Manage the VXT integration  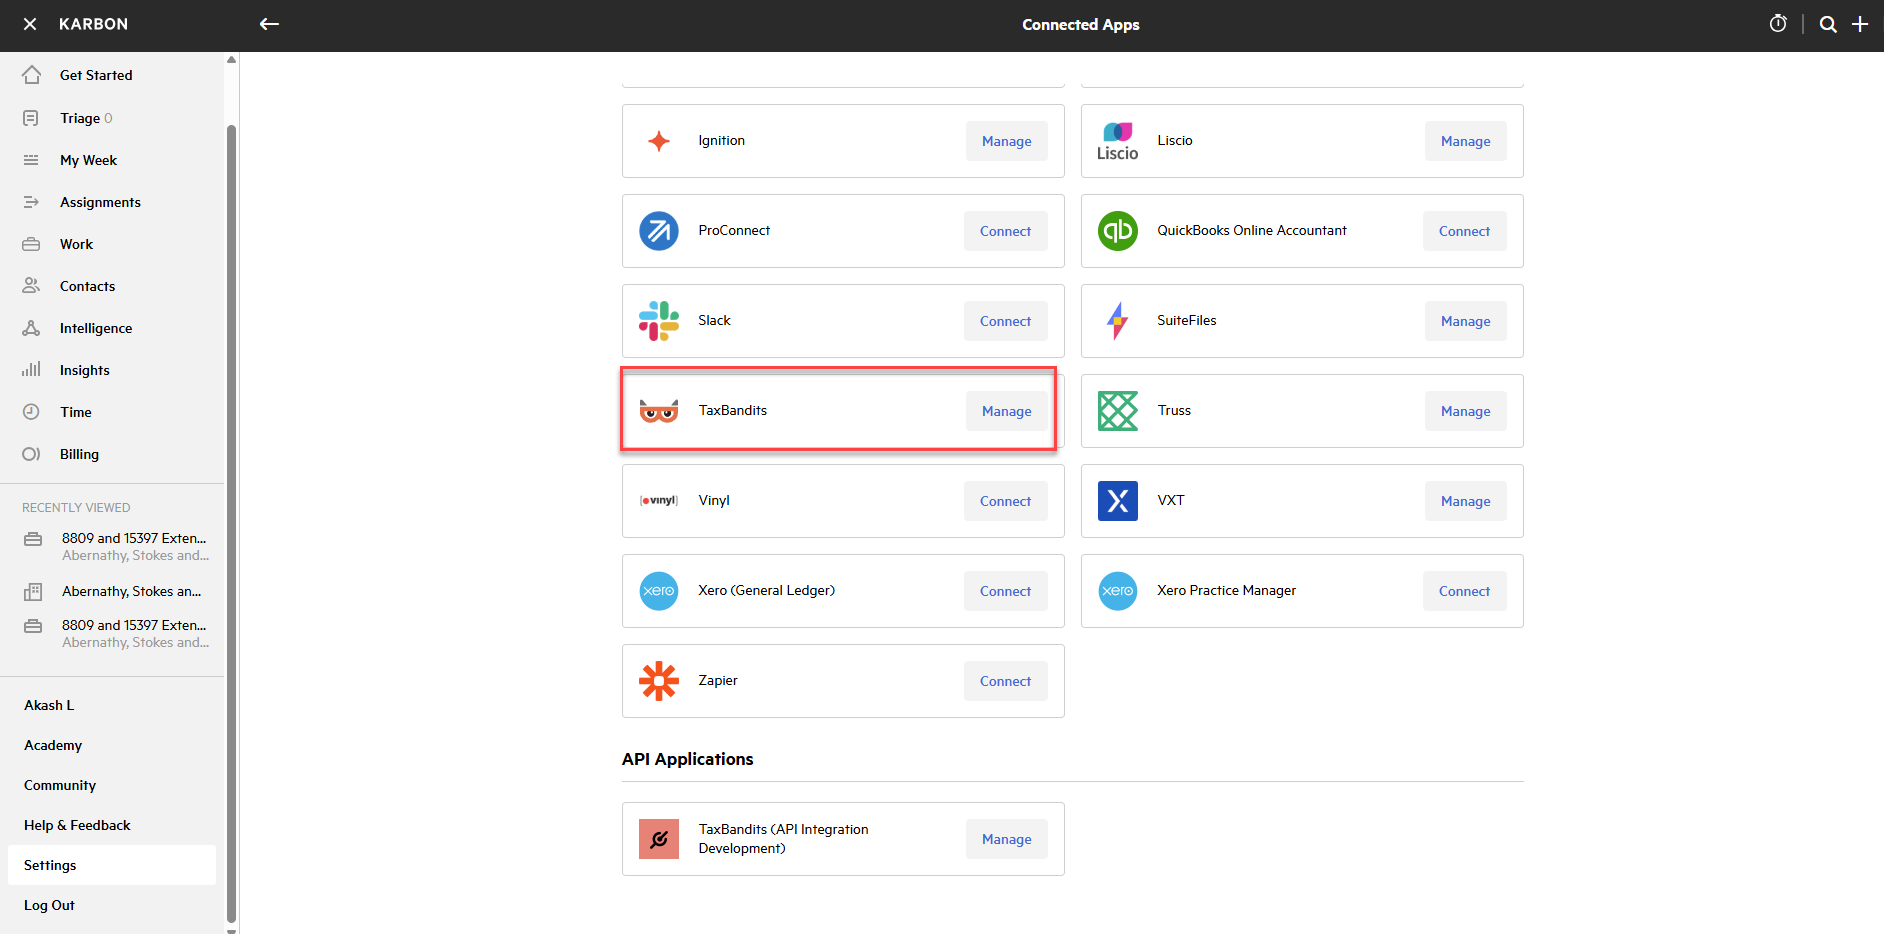coord(1466,501)
